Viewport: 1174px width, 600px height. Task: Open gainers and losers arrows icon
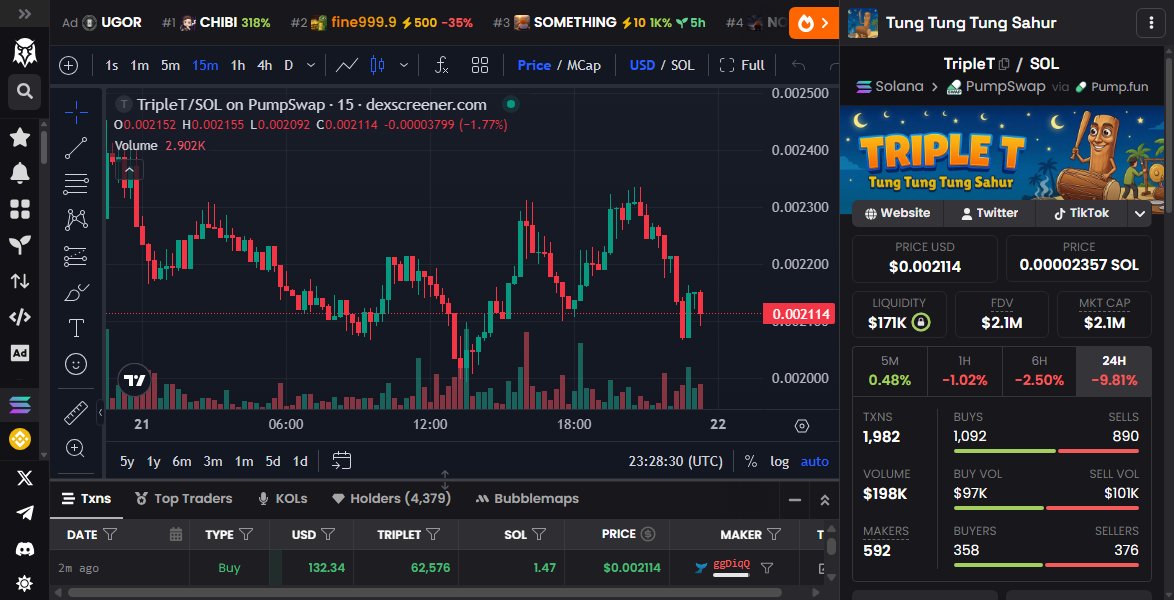pyautogui.click(x=20, y=281)
